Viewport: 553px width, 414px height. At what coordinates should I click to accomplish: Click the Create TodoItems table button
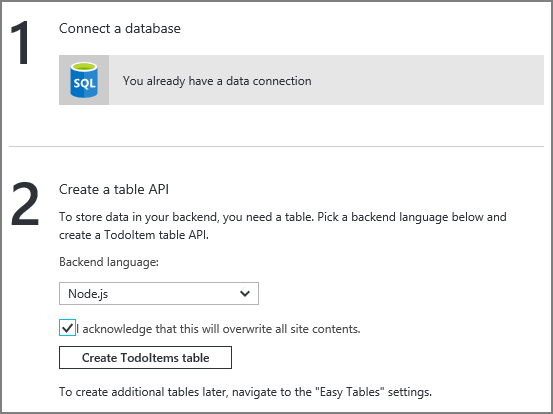pyautogui.click(x=145, y=358)
